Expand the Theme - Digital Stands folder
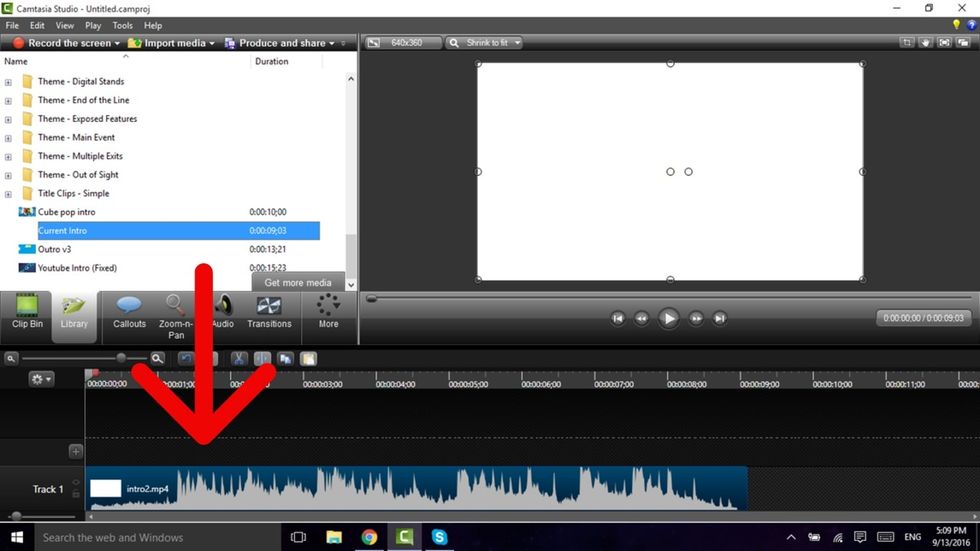980x551 pixels. pos(9,82)
